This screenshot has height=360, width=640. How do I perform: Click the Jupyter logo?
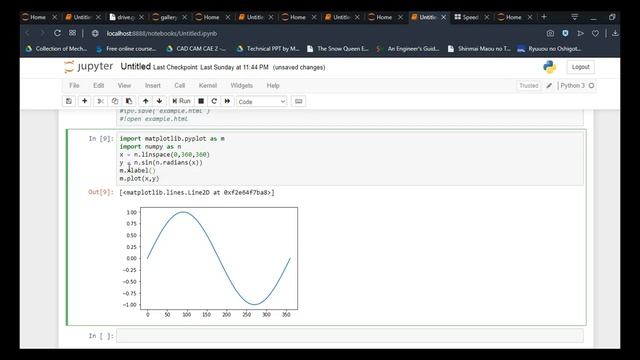(88, 67)
